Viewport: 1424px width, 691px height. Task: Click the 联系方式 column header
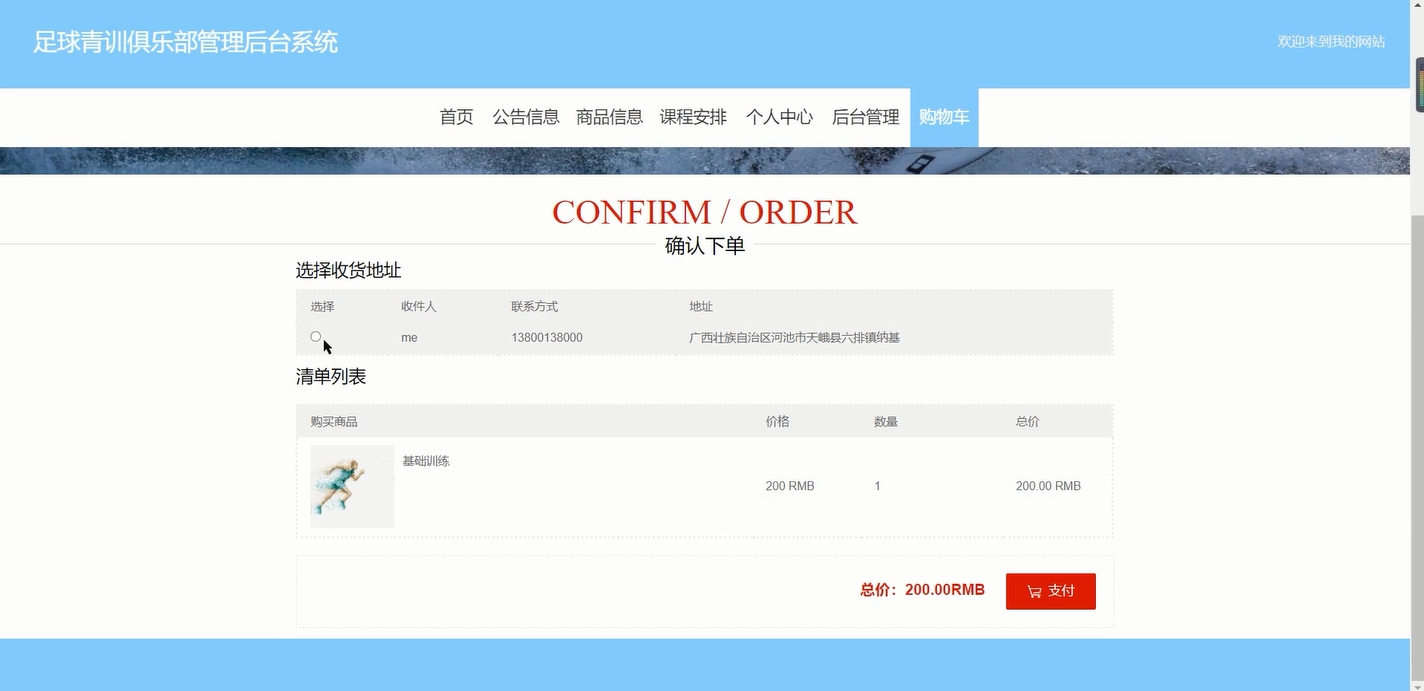[535, 307]
